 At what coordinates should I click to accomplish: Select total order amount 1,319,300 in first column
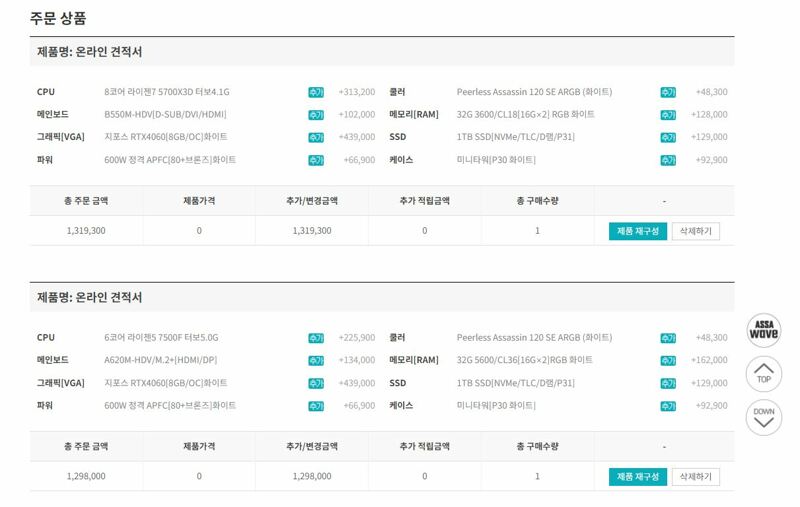coord(86,231)
